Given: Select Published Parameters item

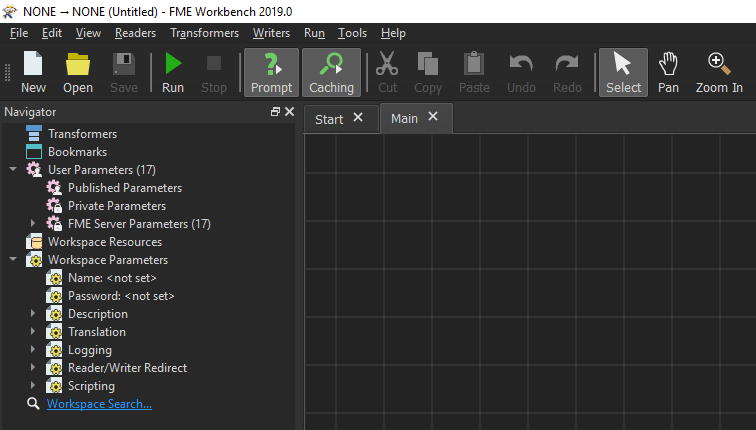Looking at the screenshot, I should click(x=125, y=188).
